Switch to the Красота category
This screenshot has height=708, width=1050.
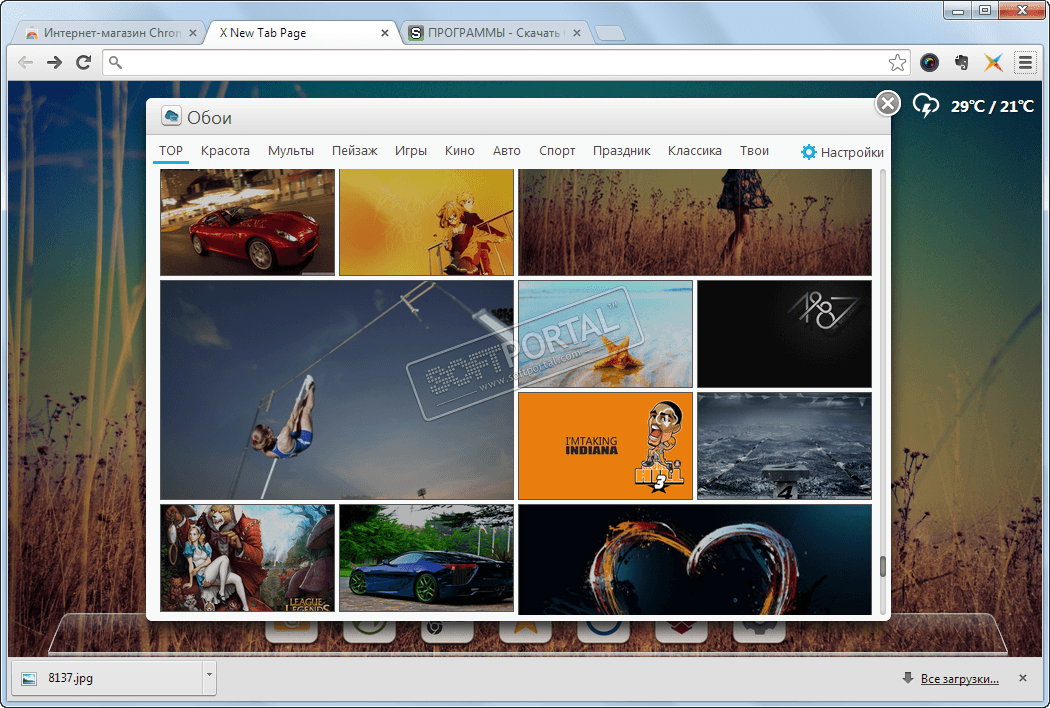(225, 151)
